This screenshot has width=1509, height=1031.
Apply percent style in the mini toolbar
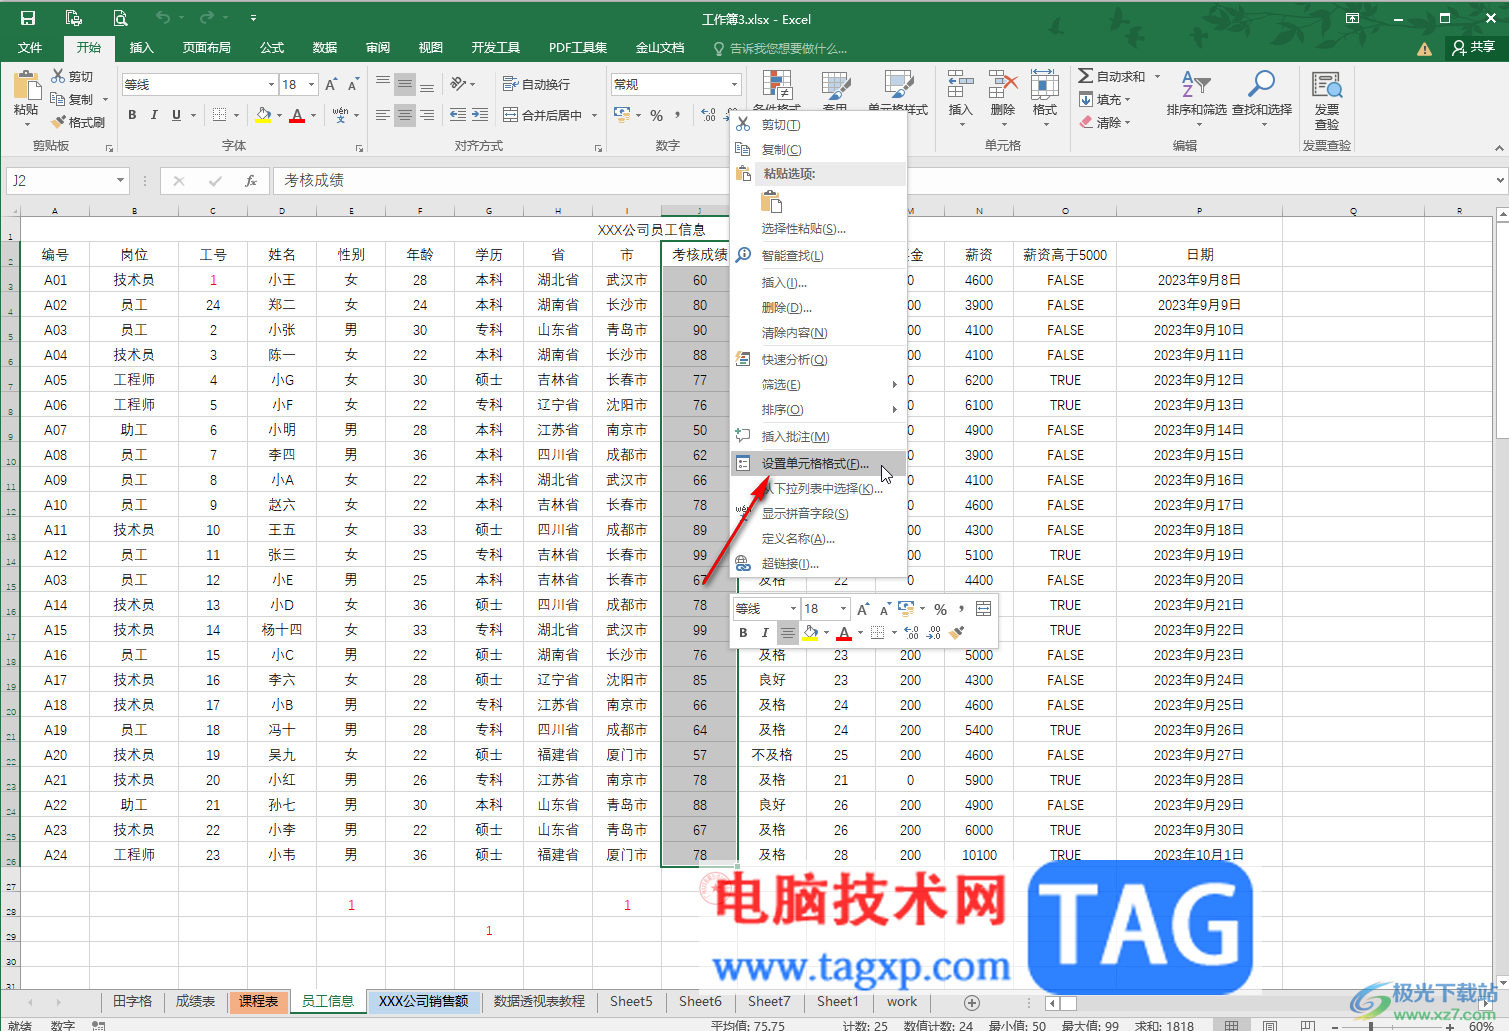940,608
